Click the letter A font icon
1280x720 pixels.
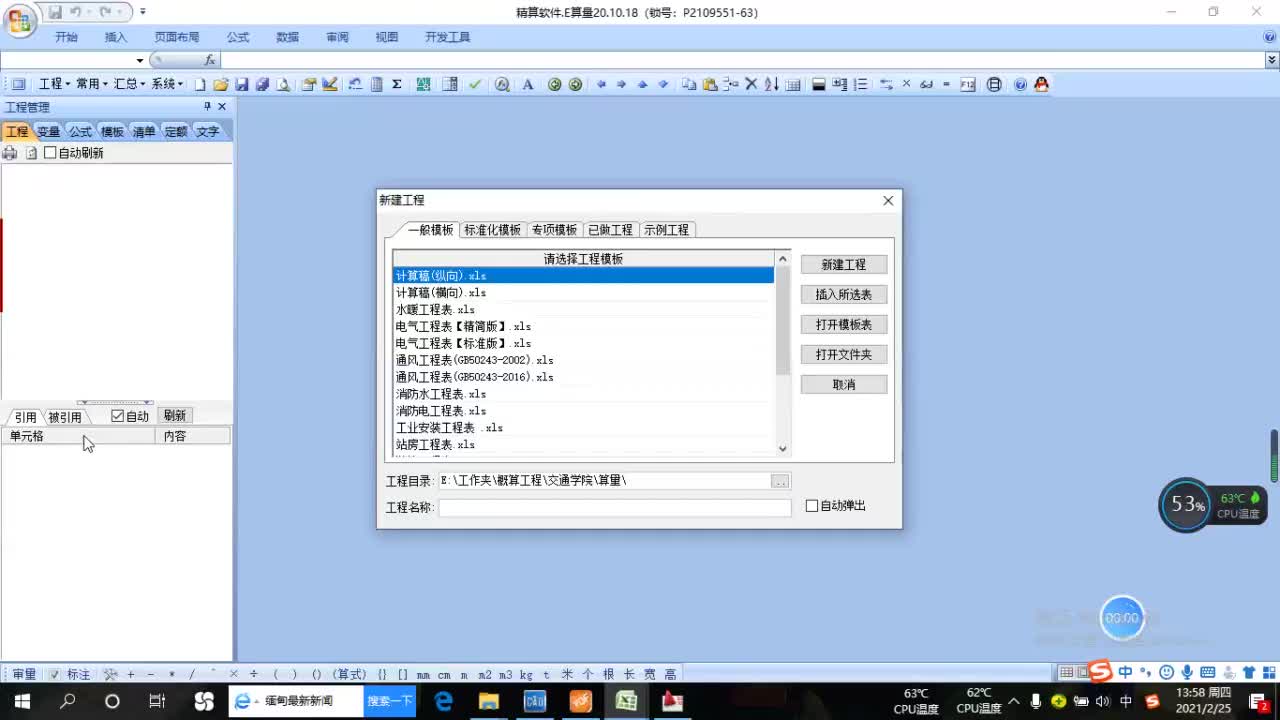[x=528, y=85]
